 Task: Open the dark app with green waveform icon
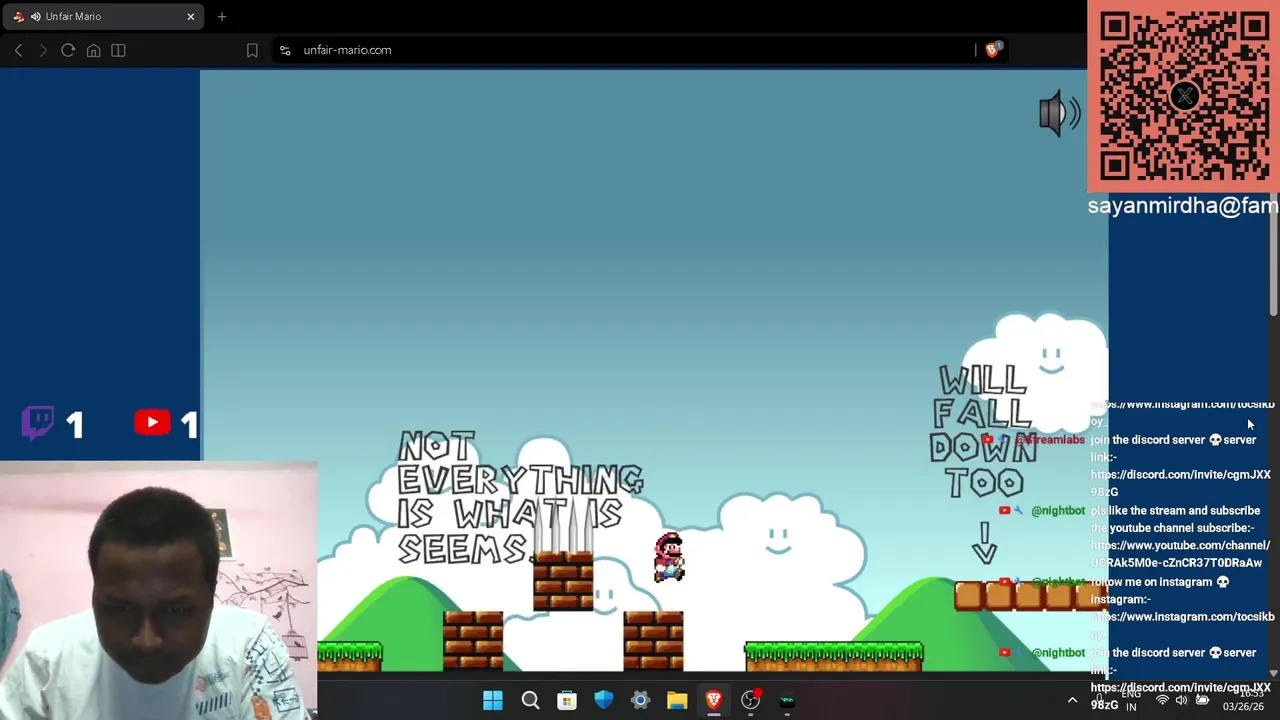click(787, 701)
